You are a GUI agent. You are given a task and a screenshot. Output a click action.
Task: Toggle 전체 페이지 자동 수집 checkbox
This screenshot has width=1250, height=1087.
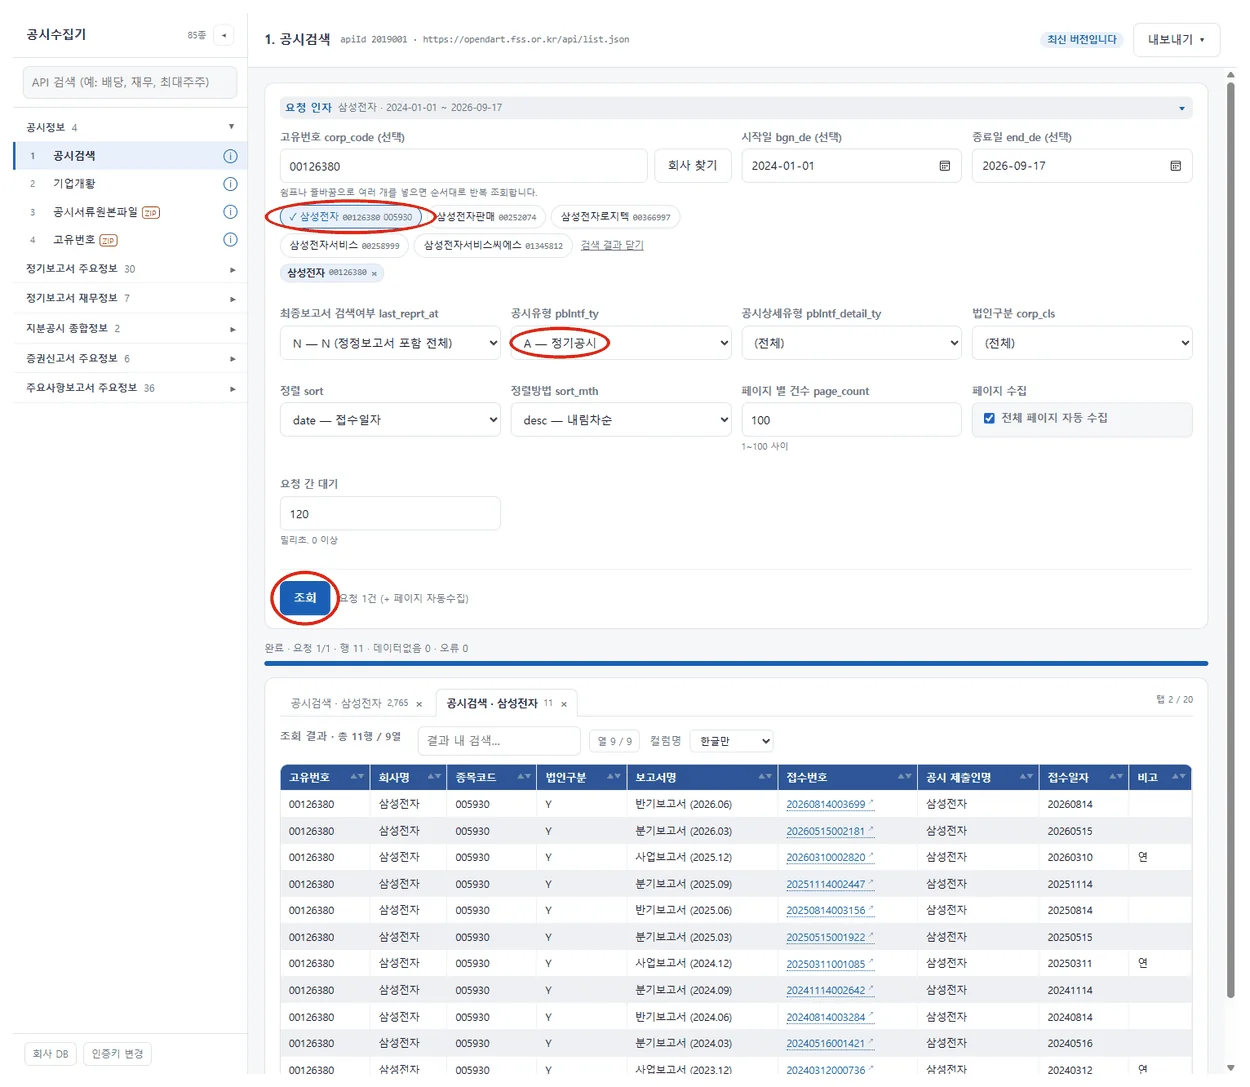[989, 418]
